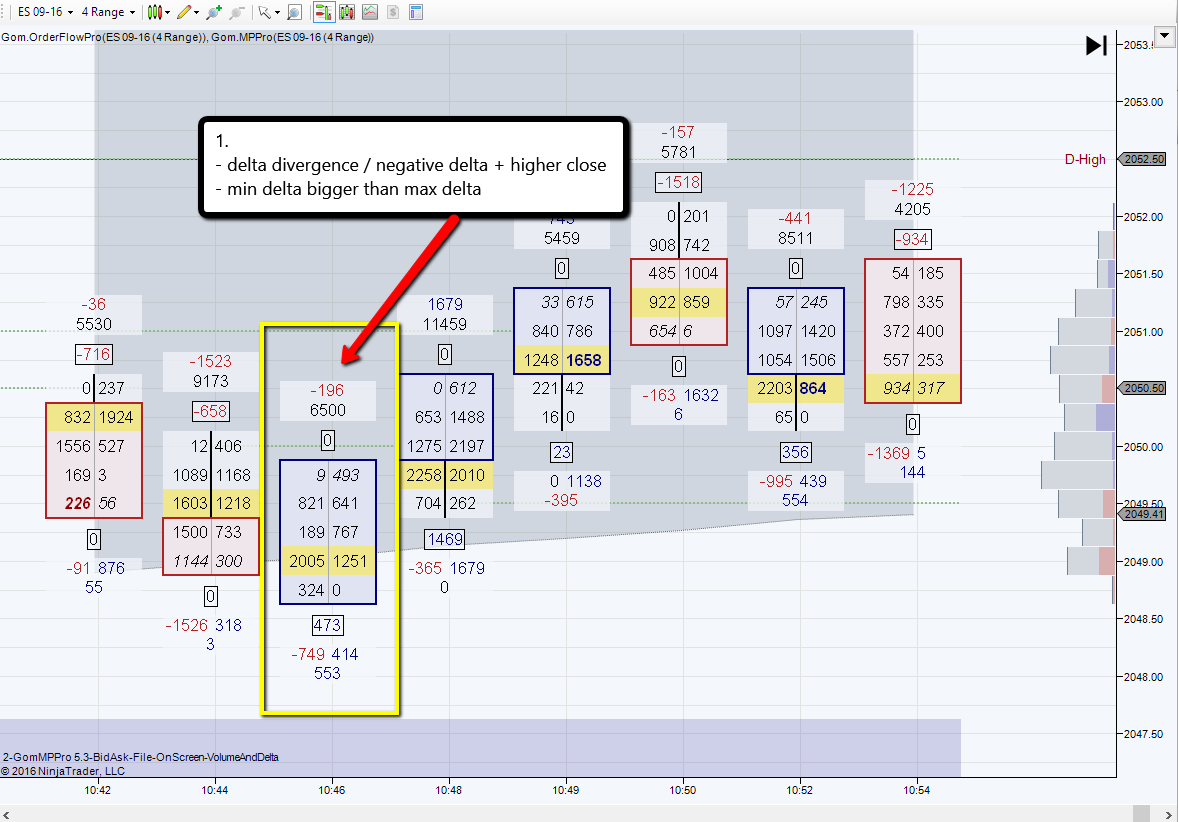The width and height of the screenshot is (1178, 822).
Task: Click the 10:48 time axis label
Action: 449,790
